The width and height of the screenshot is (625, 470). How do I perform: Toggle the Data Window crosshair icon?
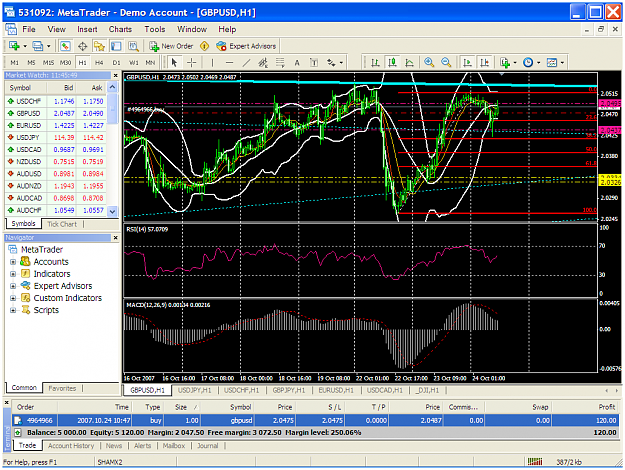pyautogui.click(x=83, y=46)
